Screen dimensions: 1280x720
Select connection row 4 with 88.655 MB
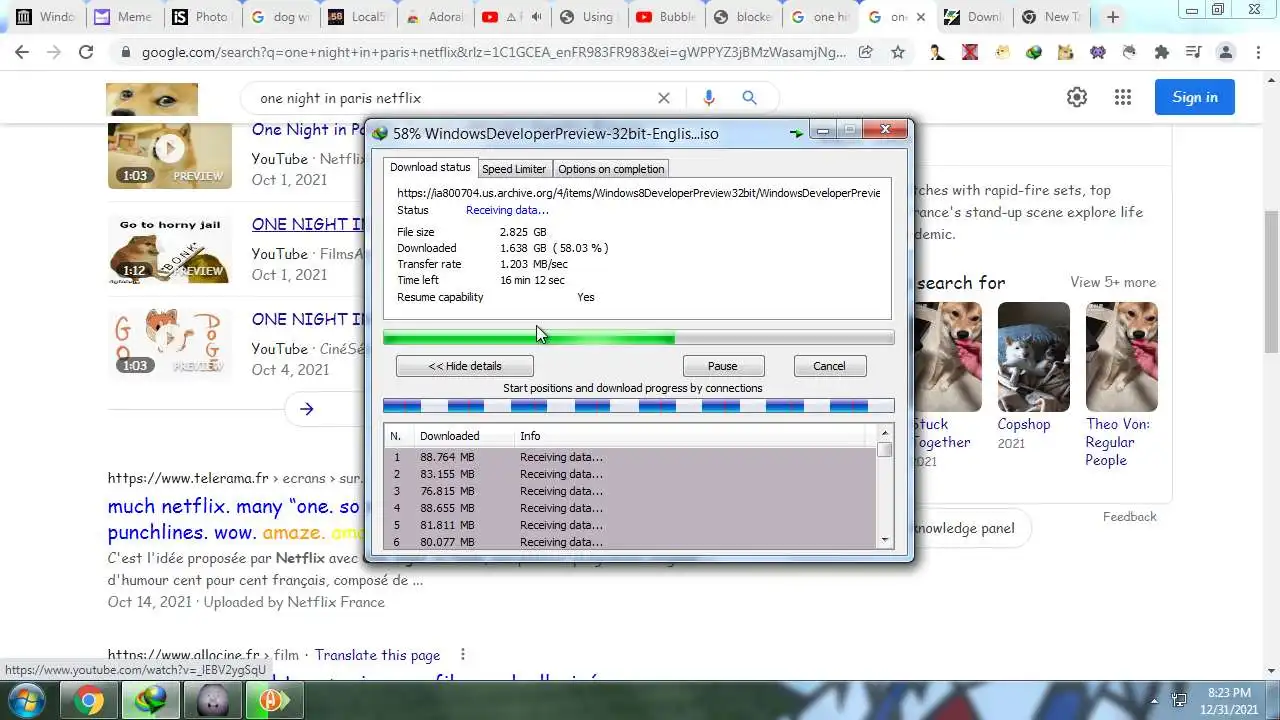coord(630,508)
